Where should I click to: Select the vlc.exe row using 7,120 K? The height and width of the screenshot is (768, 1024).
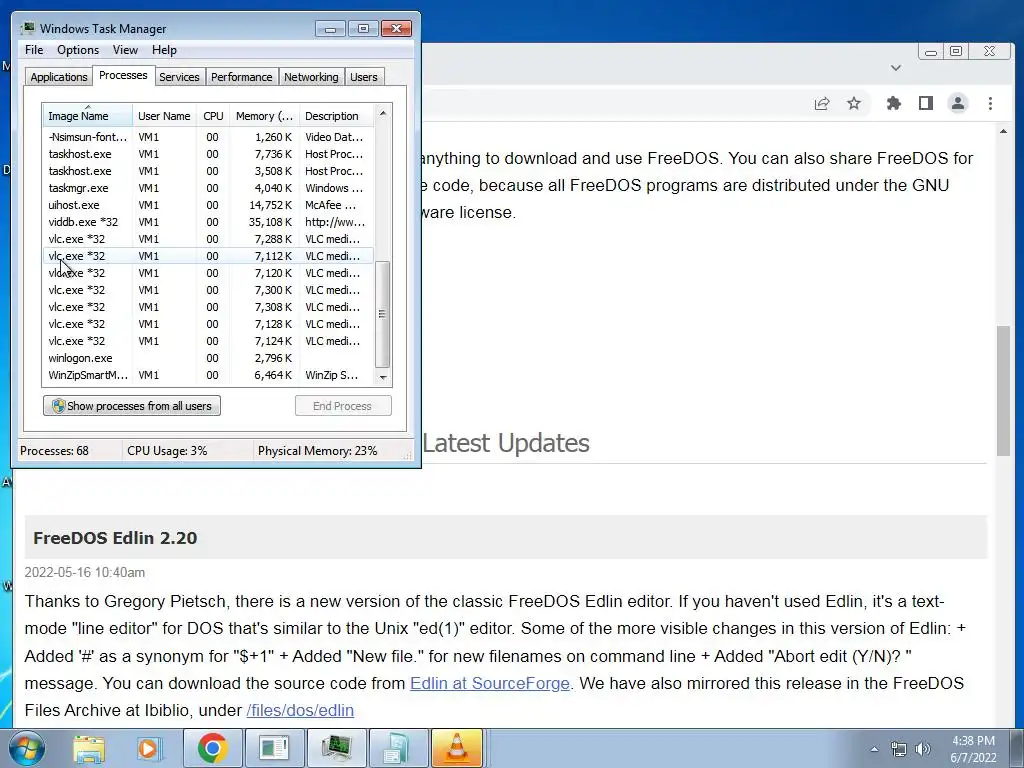tap(209, 273)
